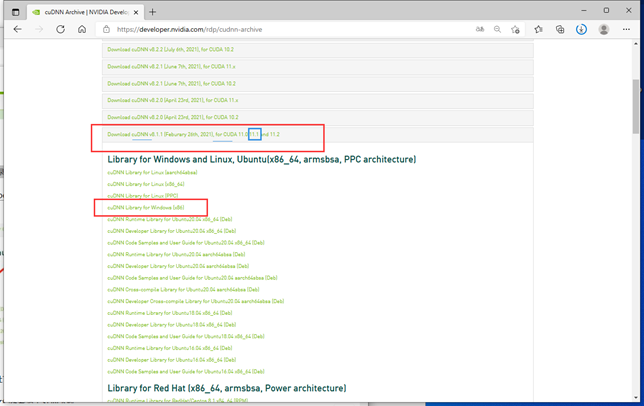Click the zoom magnifier icon in address bar

[x=497, y=29]
